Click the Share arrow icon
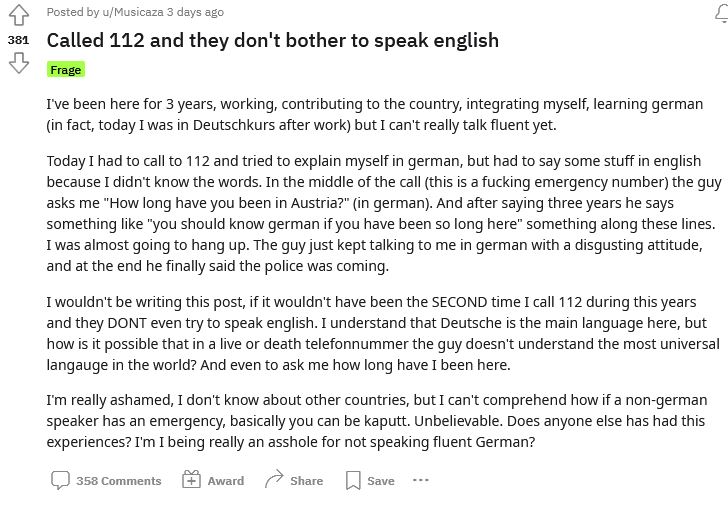The width and height of the screenshot is (728, 510). tap(274, 479)
